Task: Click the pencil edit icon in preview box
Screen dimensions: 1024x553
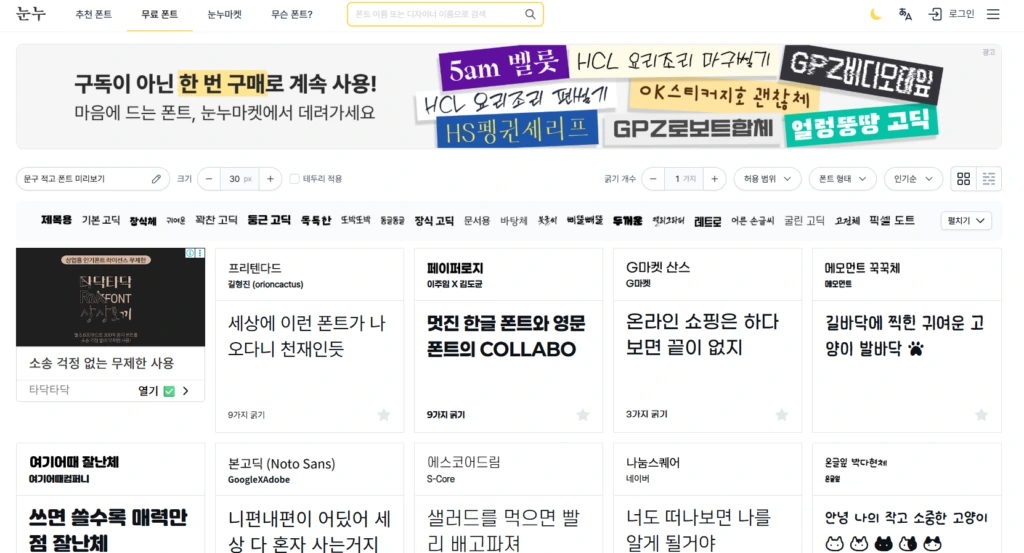Action: [156, 179]
